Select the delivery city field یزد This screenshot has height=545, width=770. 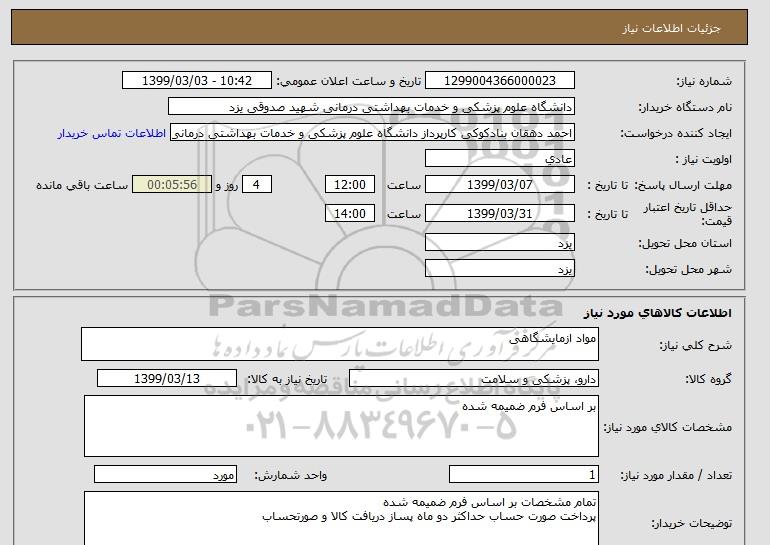499,269
